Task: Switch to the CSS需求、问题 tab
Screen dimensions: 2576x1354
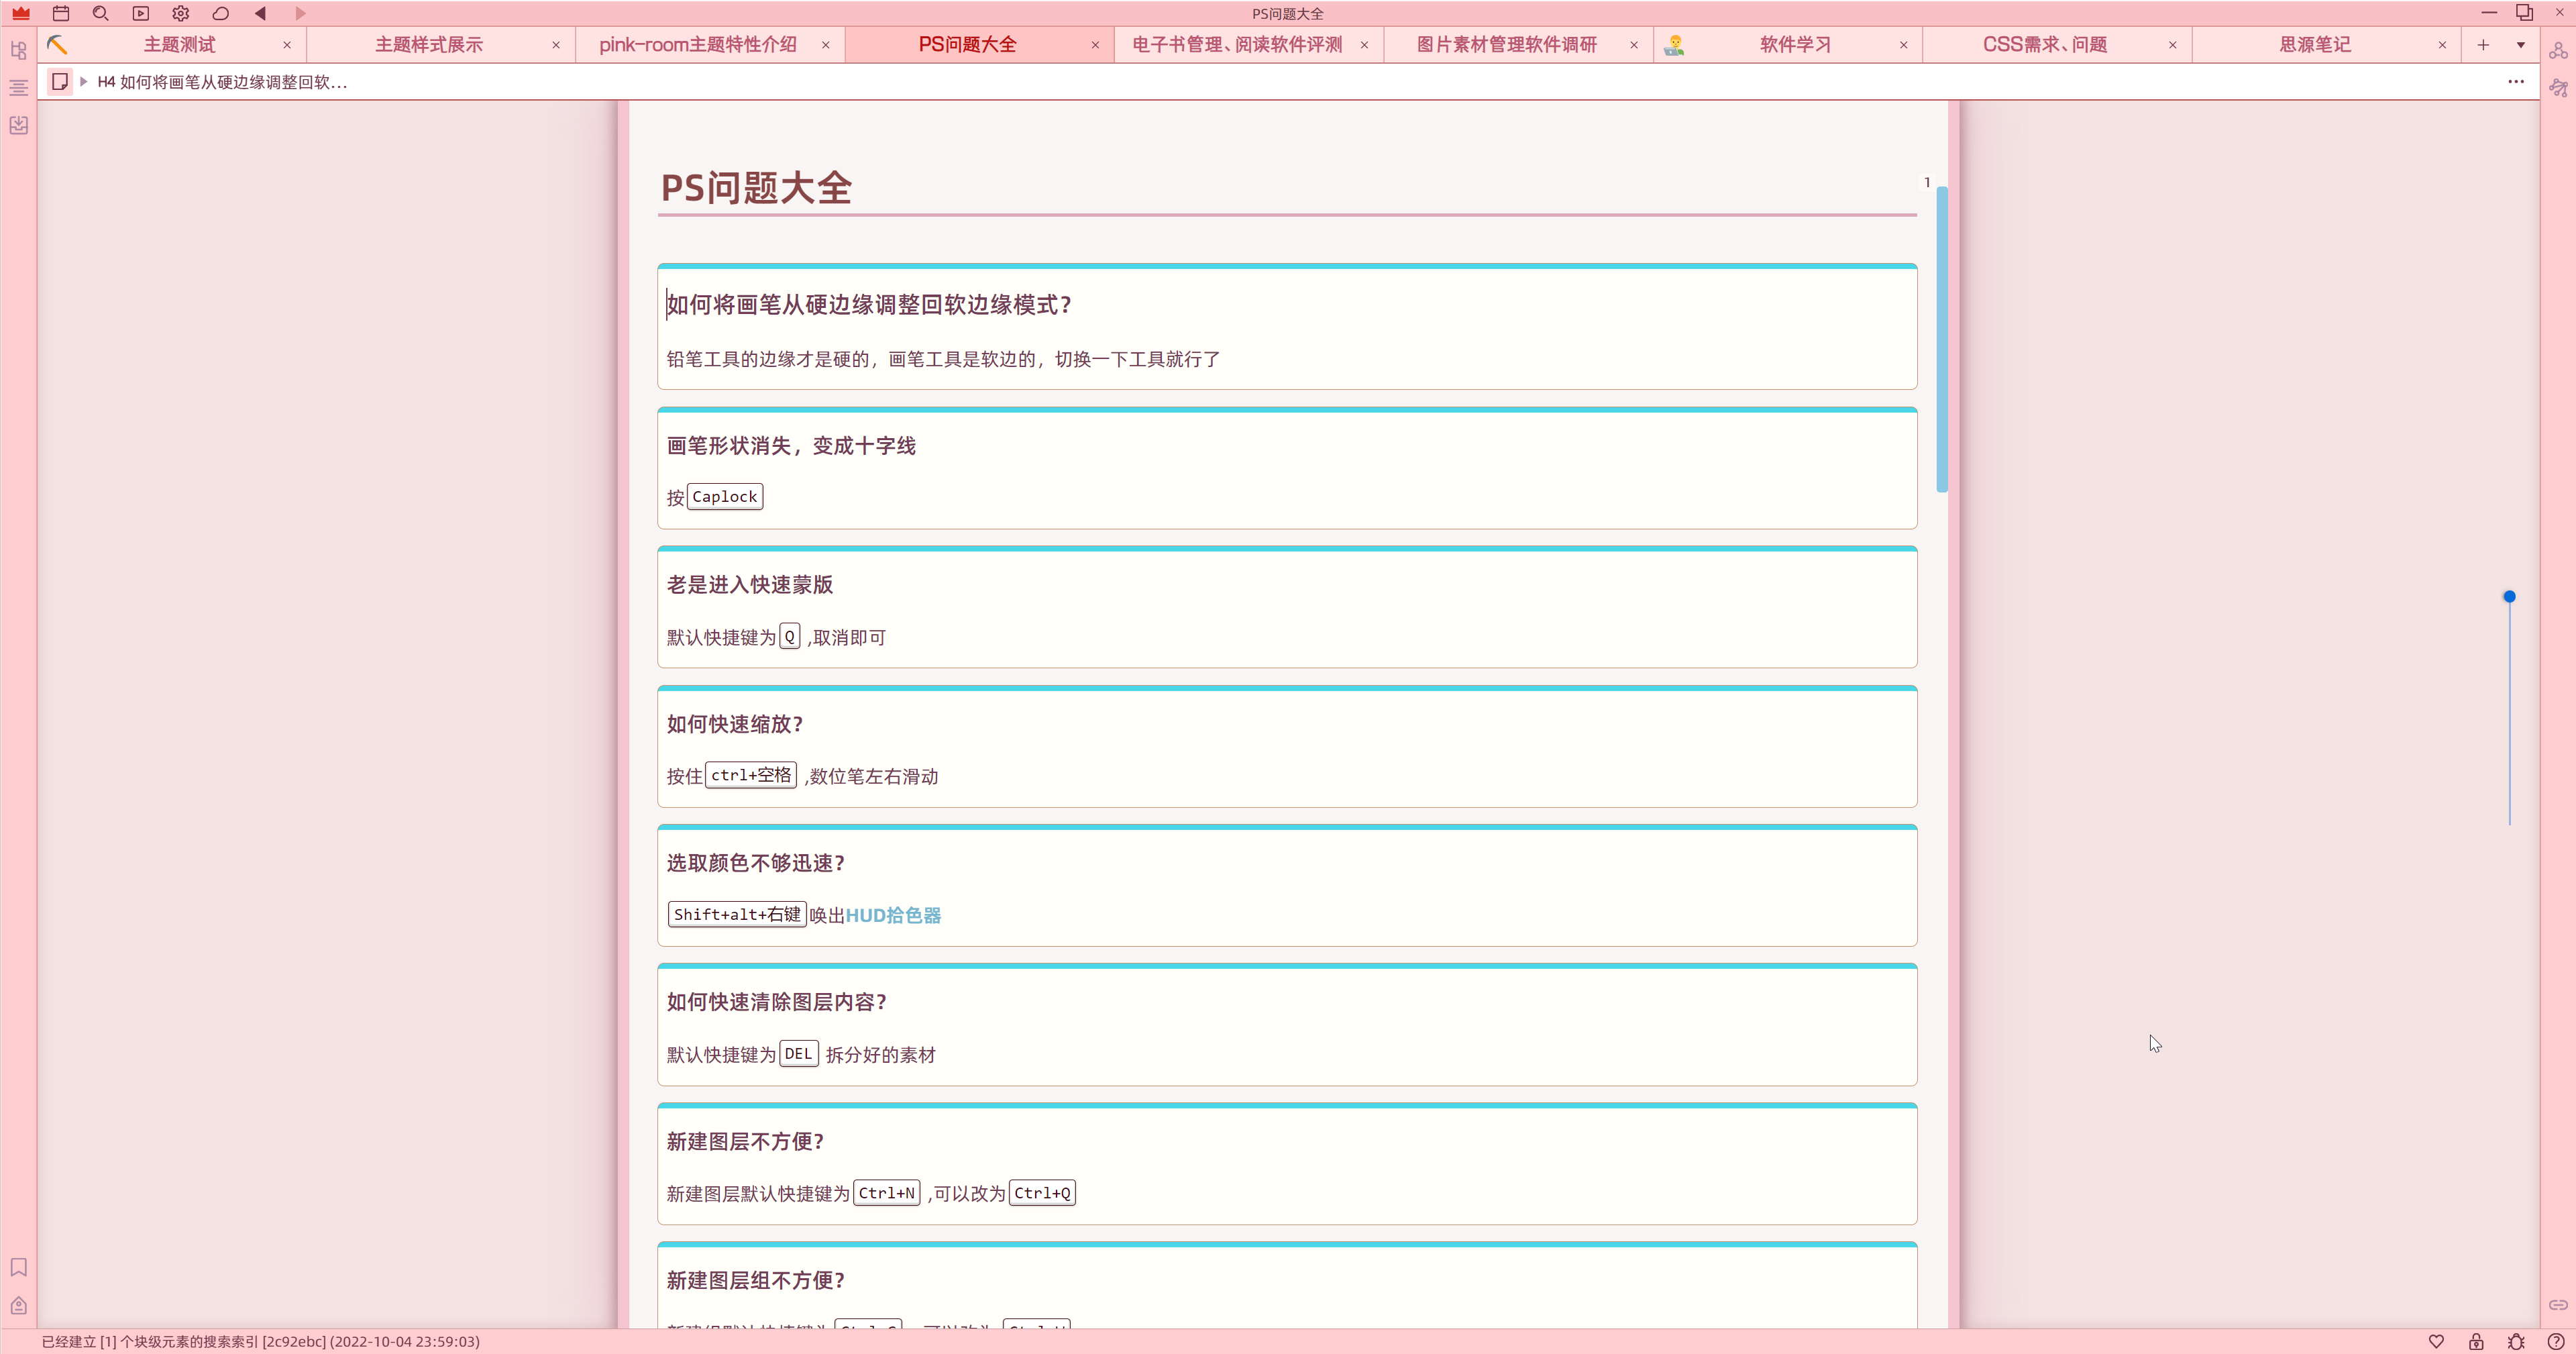Action: point(2044,44)
